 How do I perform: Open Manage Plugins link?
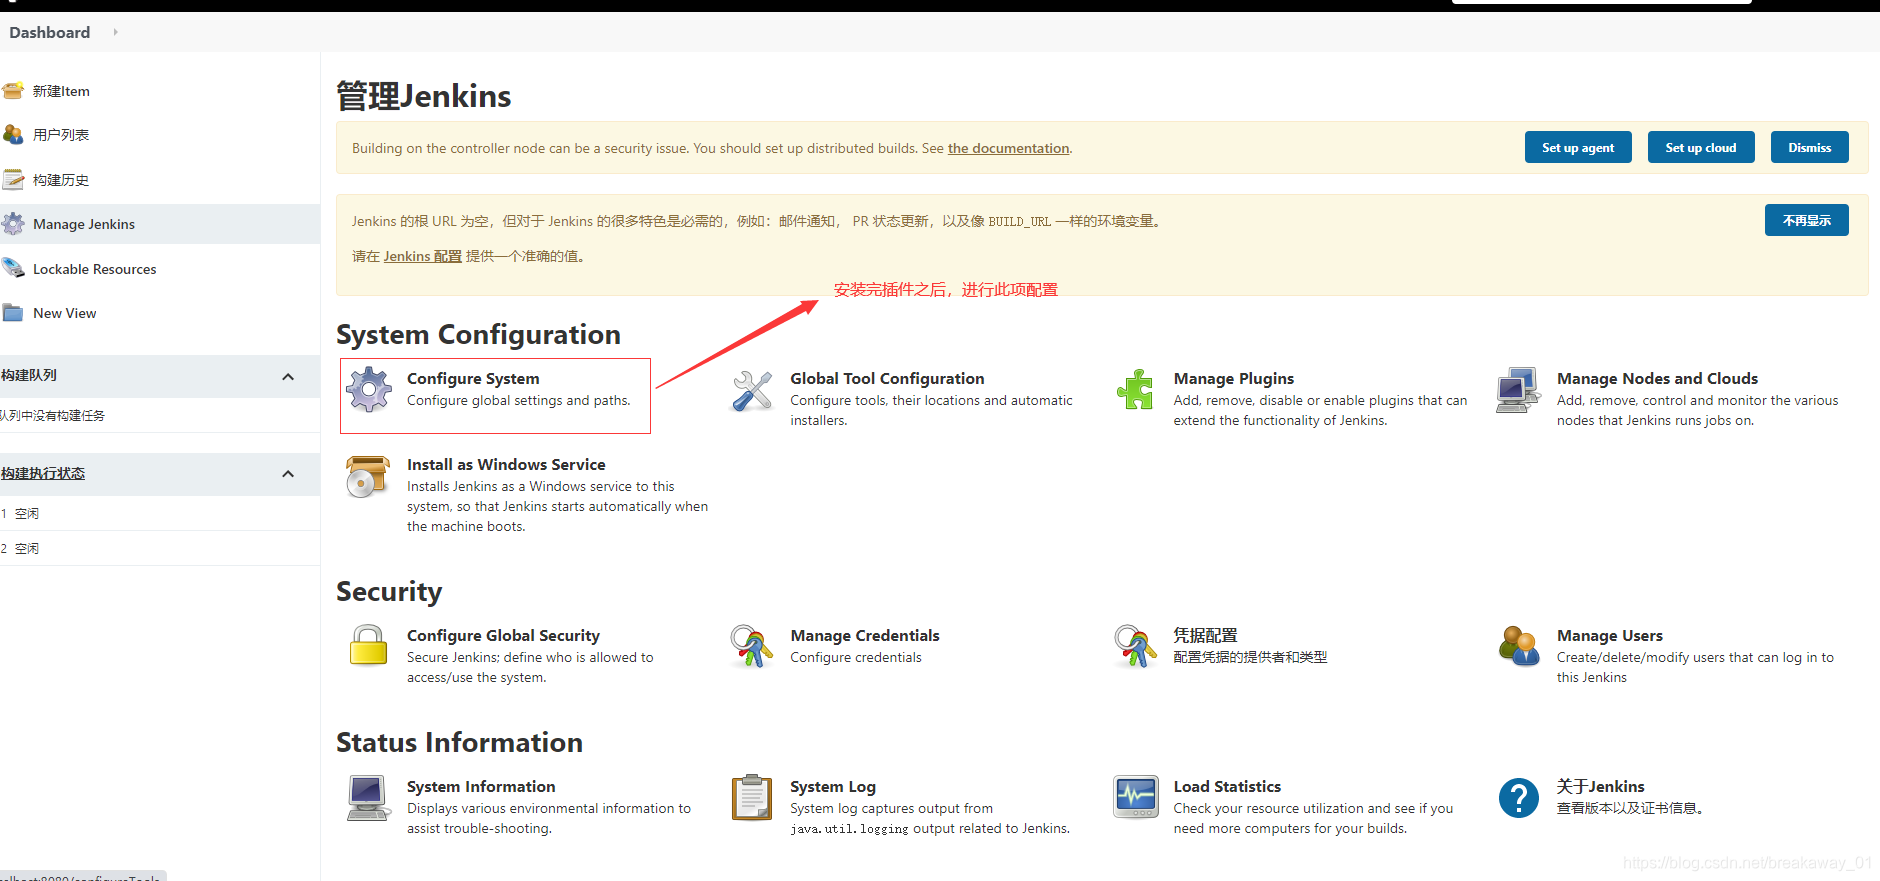[x=1234, y=378]
